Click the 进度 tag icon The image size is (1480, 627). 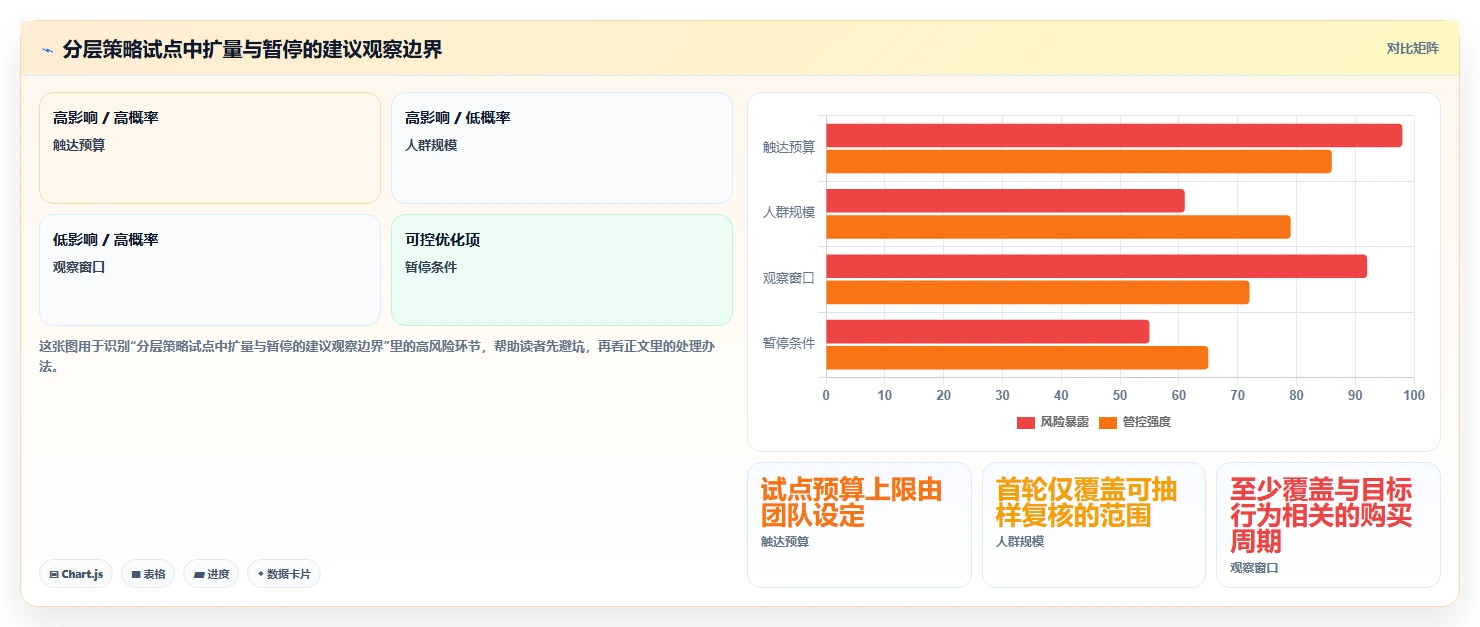(x=199, y=574)
